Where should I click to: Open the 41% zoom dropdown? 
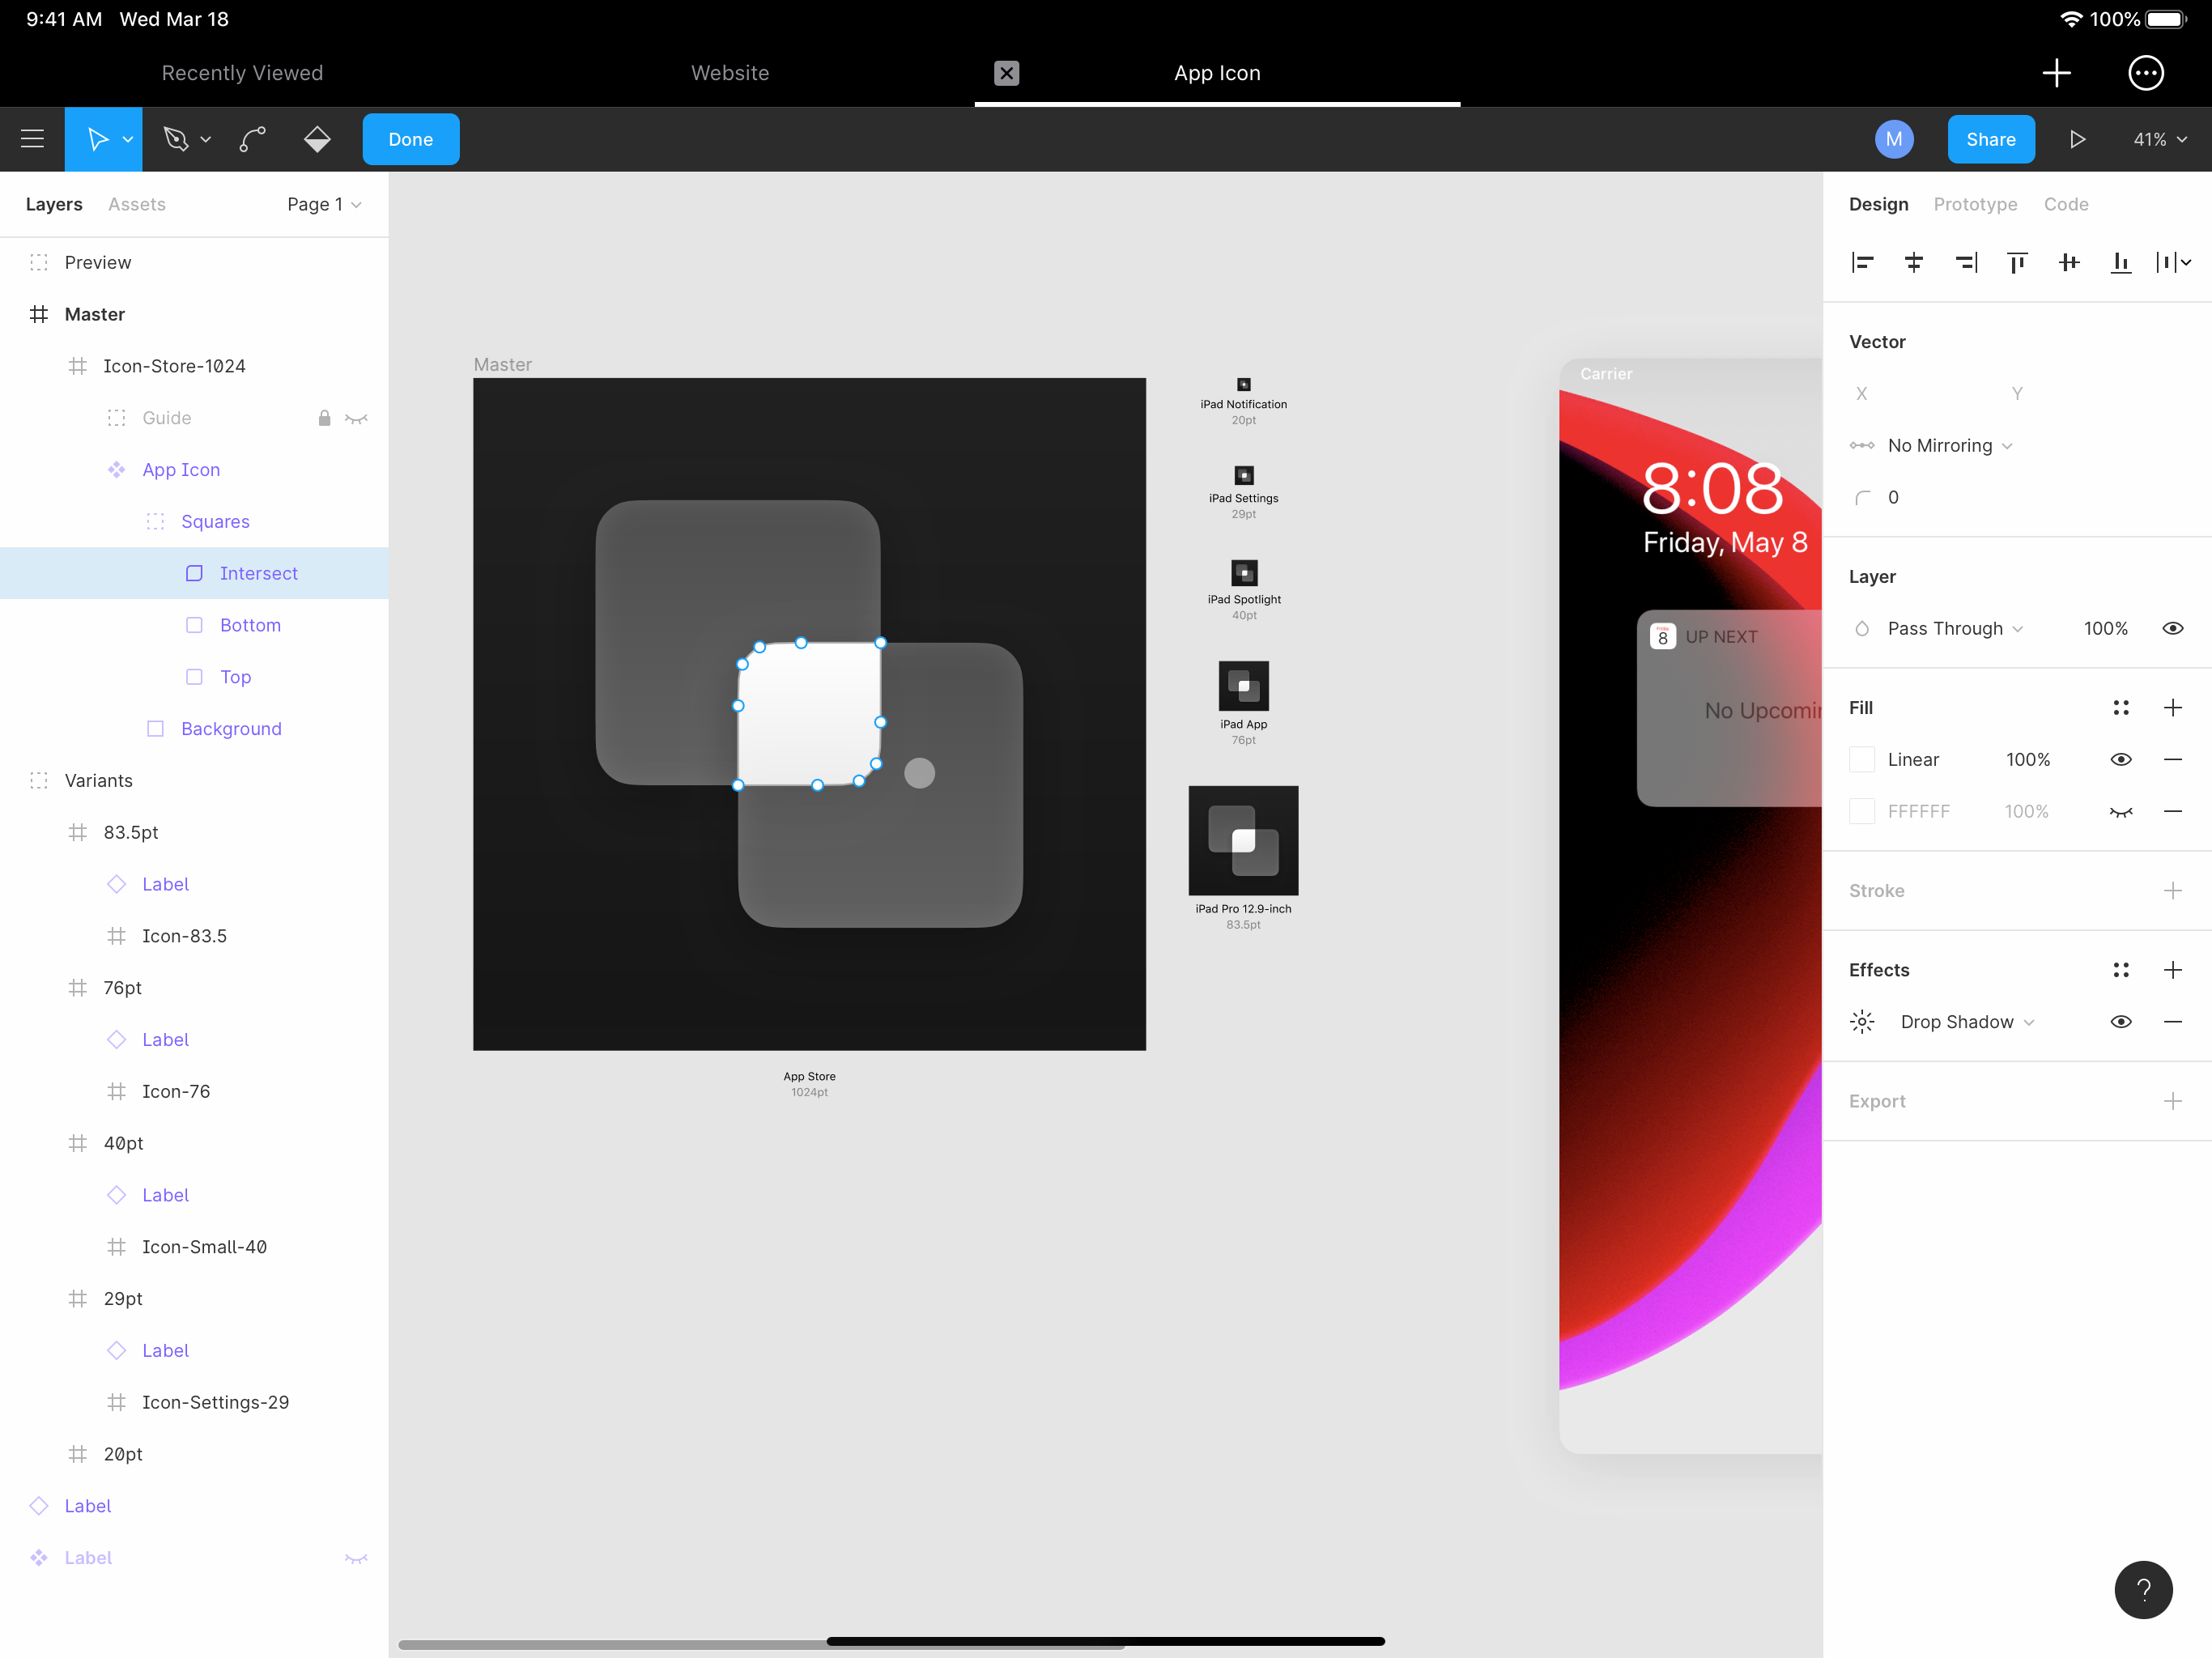[x=2159, y=139]
